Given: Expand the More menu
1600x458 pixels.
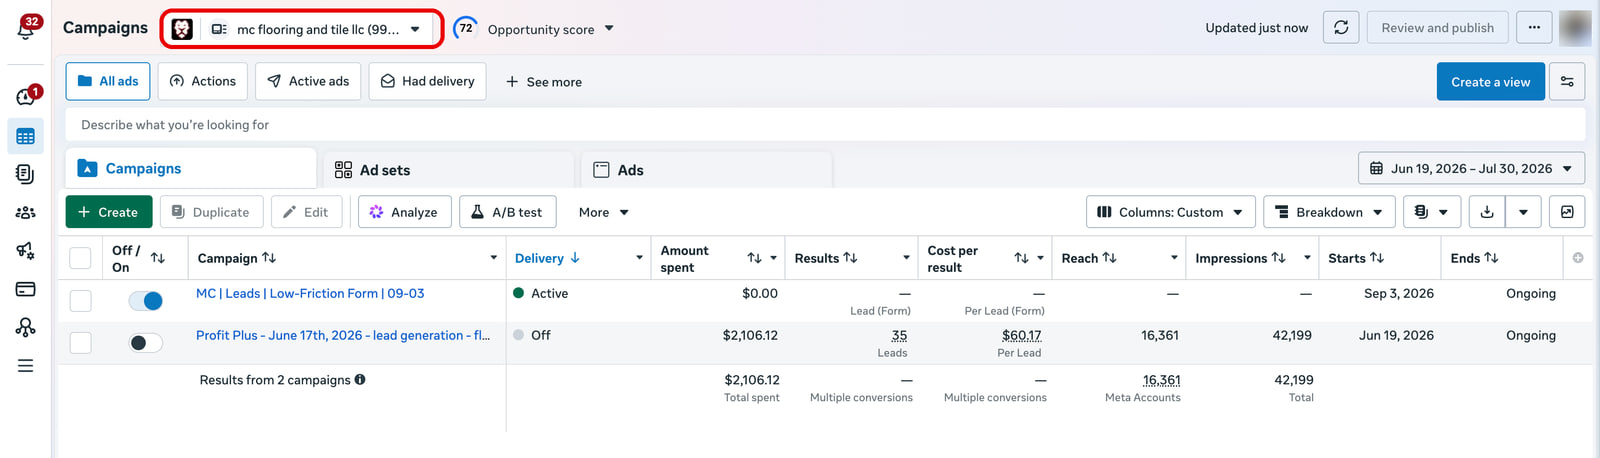Looking at the screenshot, I should point(604,212).
